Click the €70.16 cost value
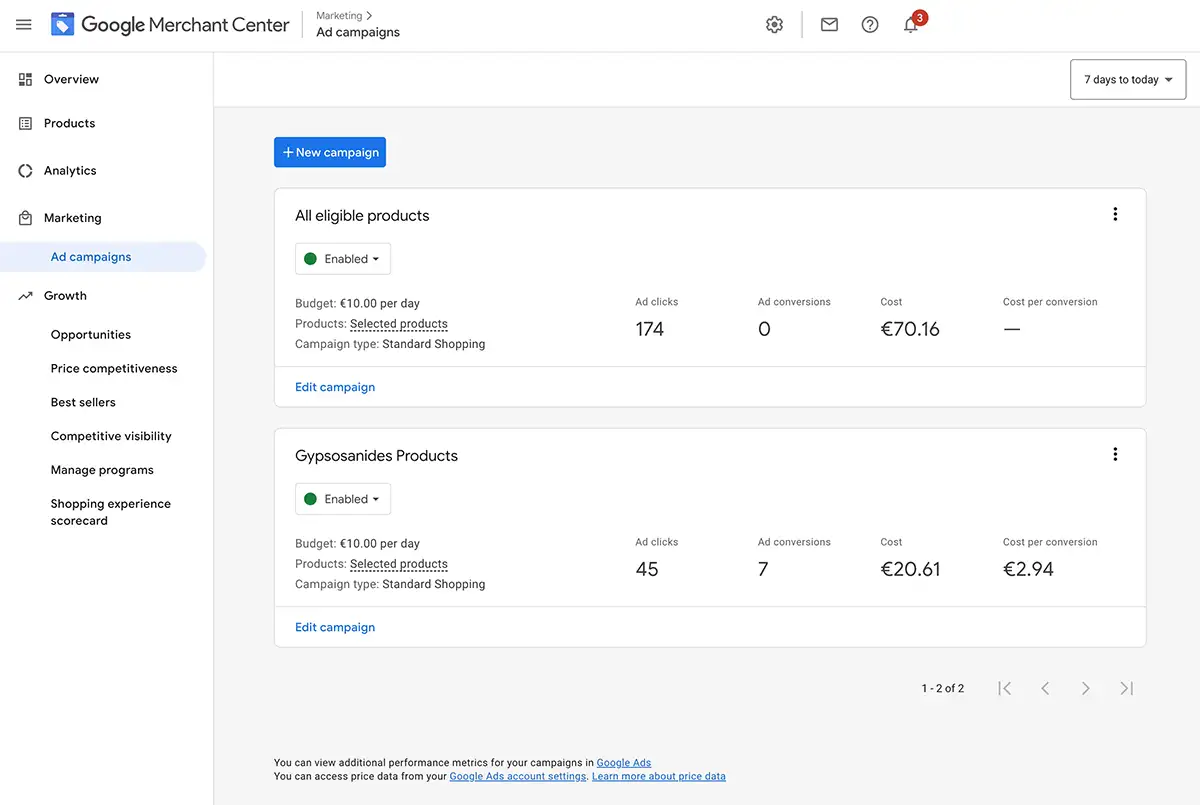Screen dimensions: 1200x805 point(910,329)
